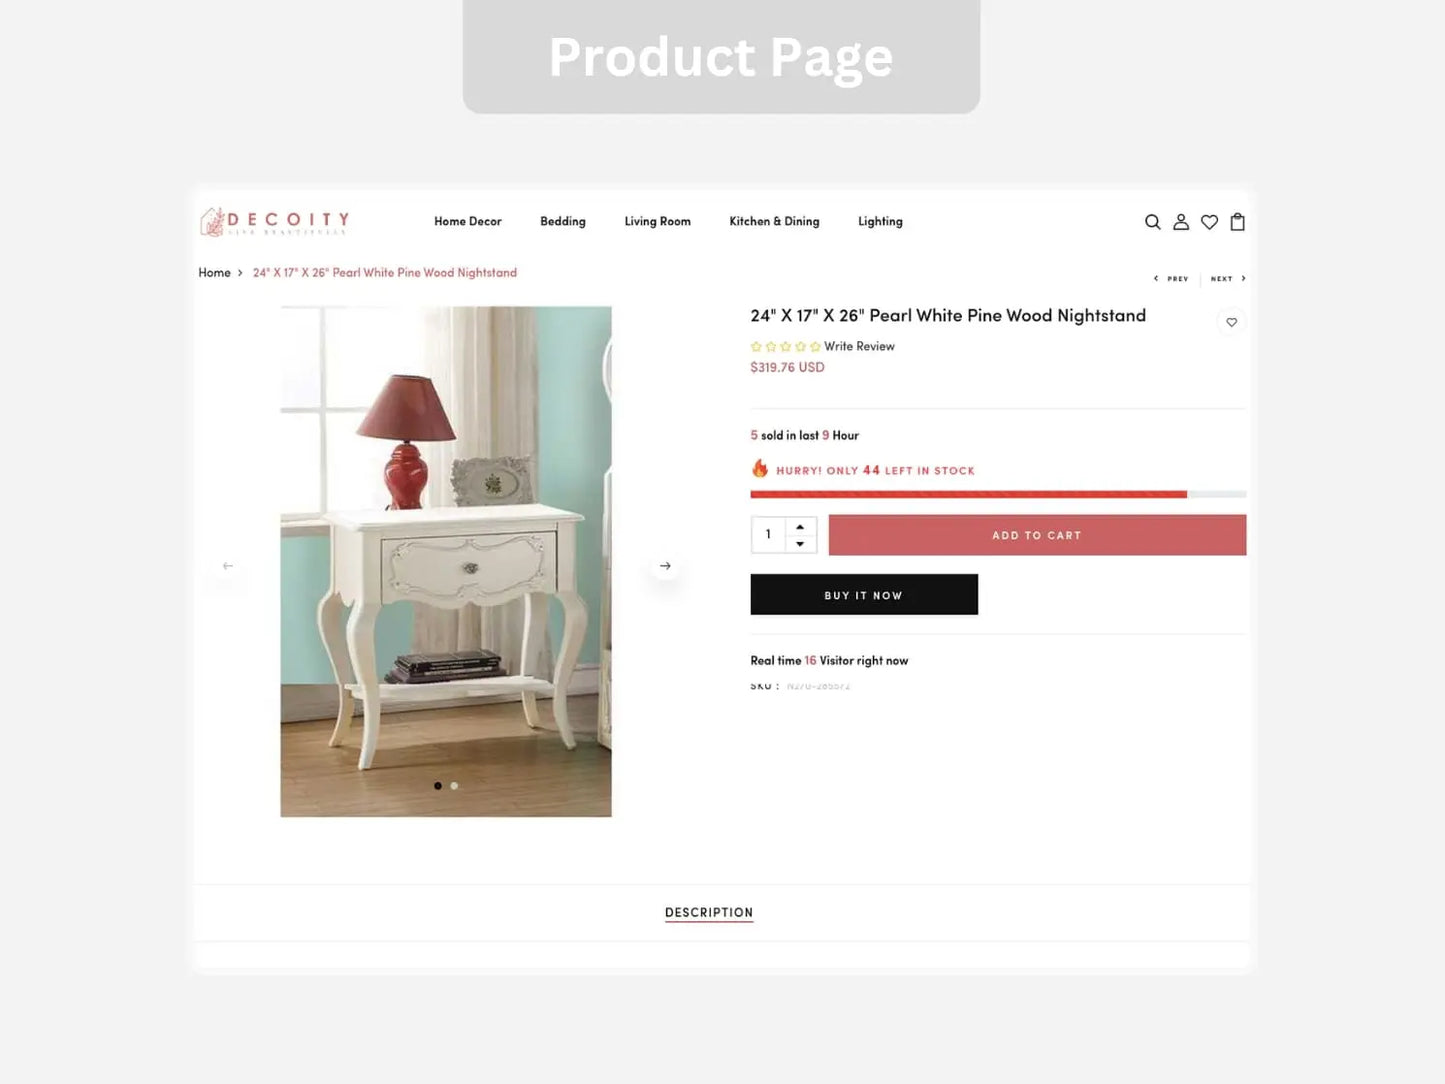Select the first image carousel dot
This screenshot has height=1084, width=1445.
coord(437,786)
